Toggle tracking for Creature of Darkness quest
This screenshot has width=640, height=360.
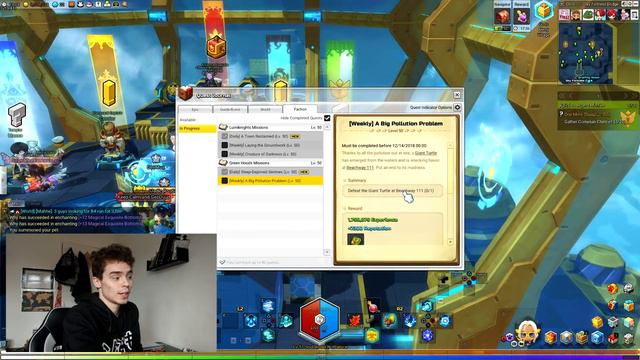pos(224,154)
